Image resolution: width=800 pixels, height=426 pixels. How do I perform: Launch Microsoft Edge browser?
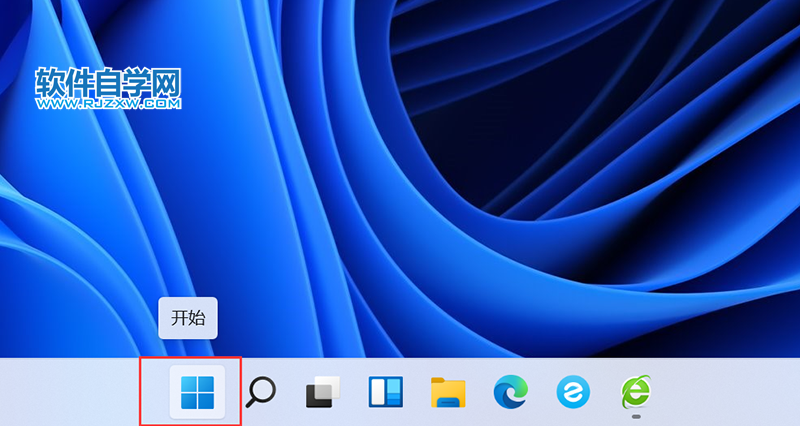(x=511, y=392)
